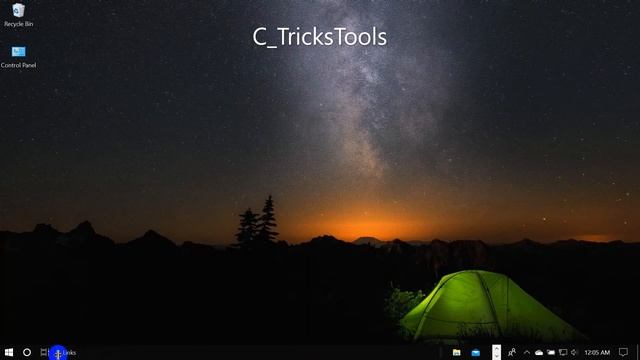The width and height of the screenshot is (640, 360).
Task: Click the speaker volume tray icon
Action: point(574,353)
